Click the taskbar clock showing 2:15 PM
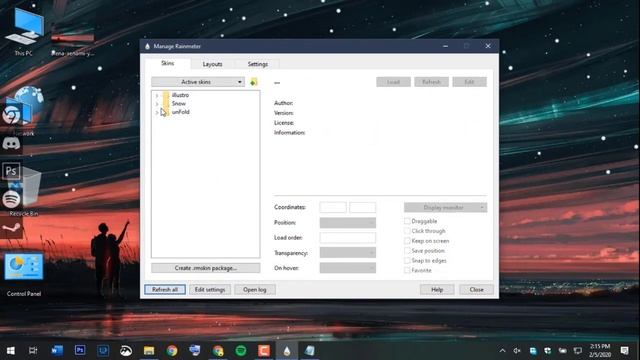Viewport: 640px width, 360px height. tap(600, 351)
